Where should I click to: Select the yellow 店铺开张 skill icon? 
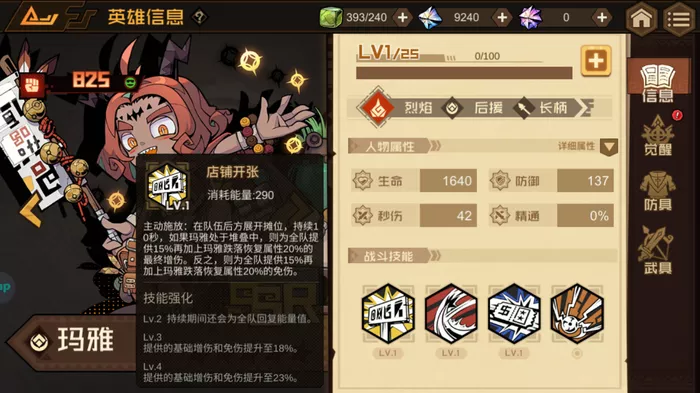[x=388, y=314]
